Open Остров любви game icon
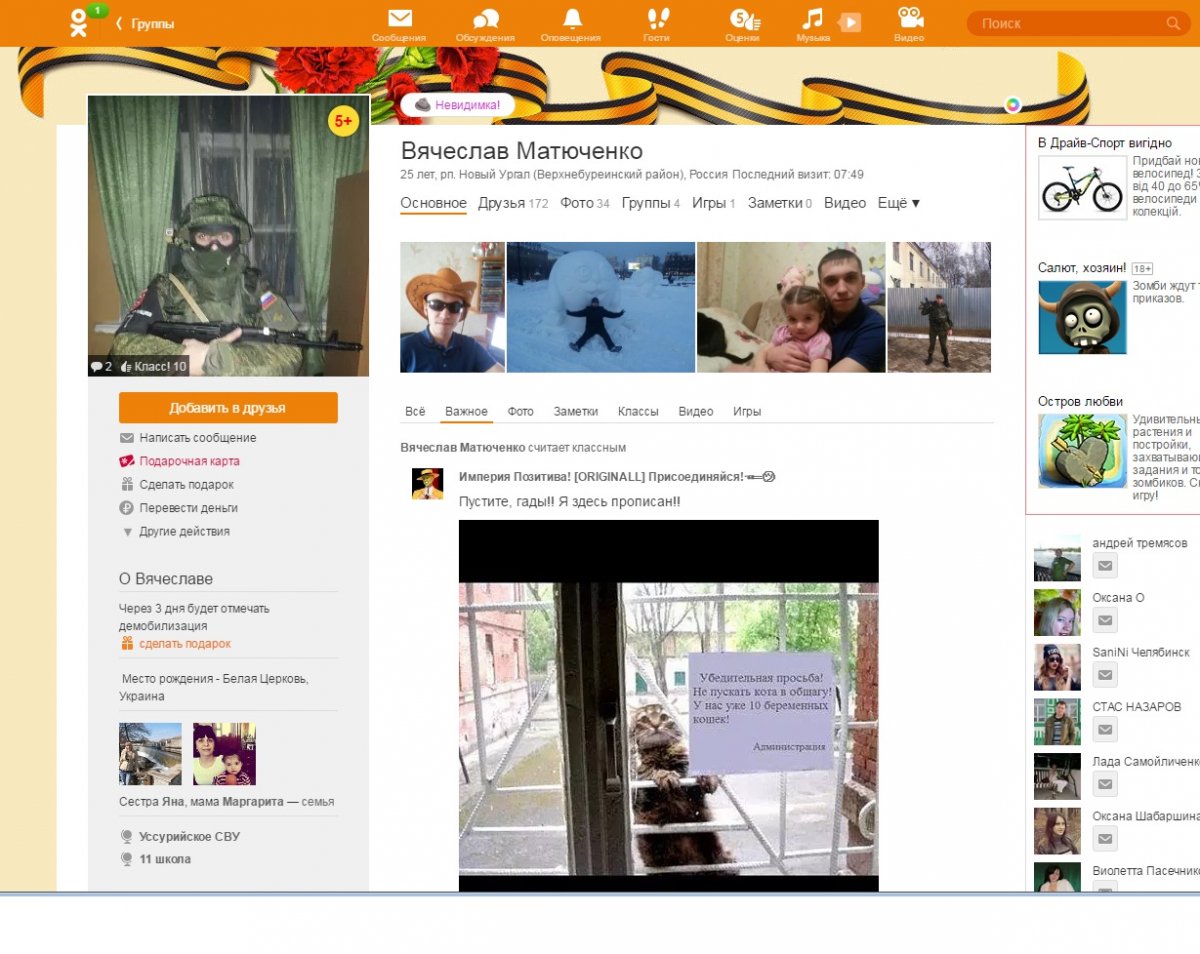The height and width of the screenshot is (954, 1200). click(x=1082, y=451)
